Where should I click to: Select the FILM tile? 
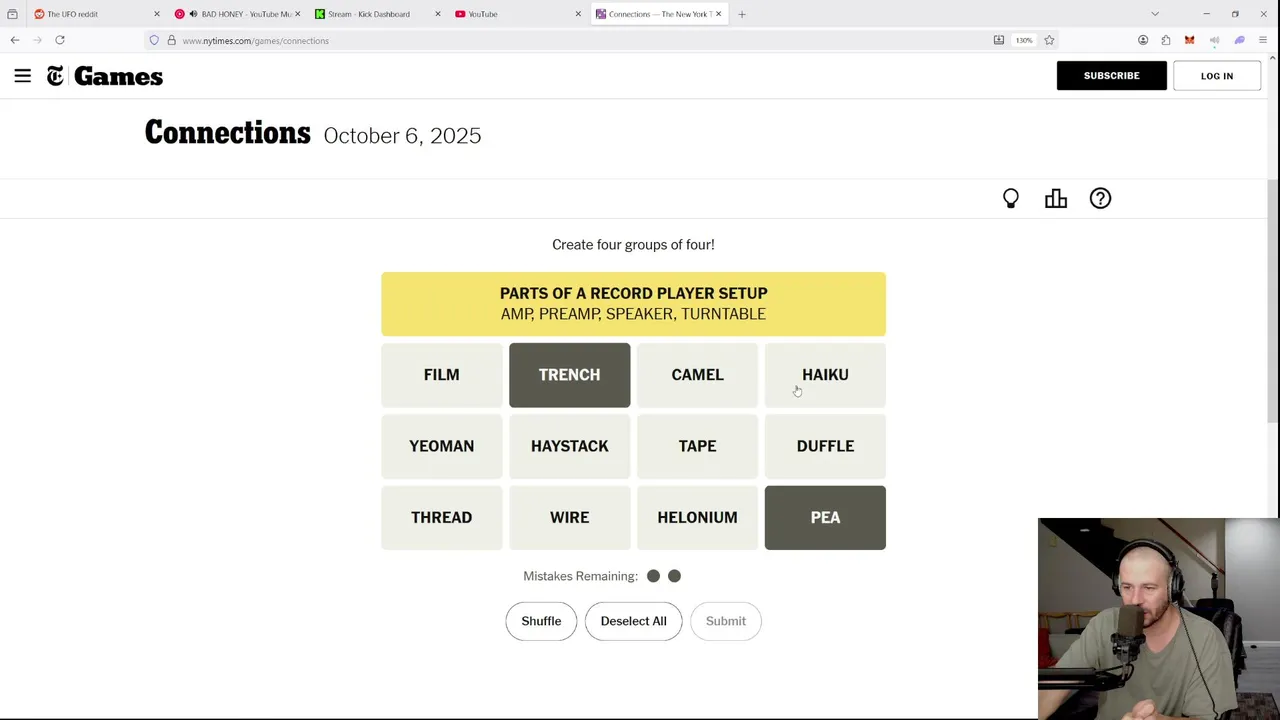pos(441,375)
